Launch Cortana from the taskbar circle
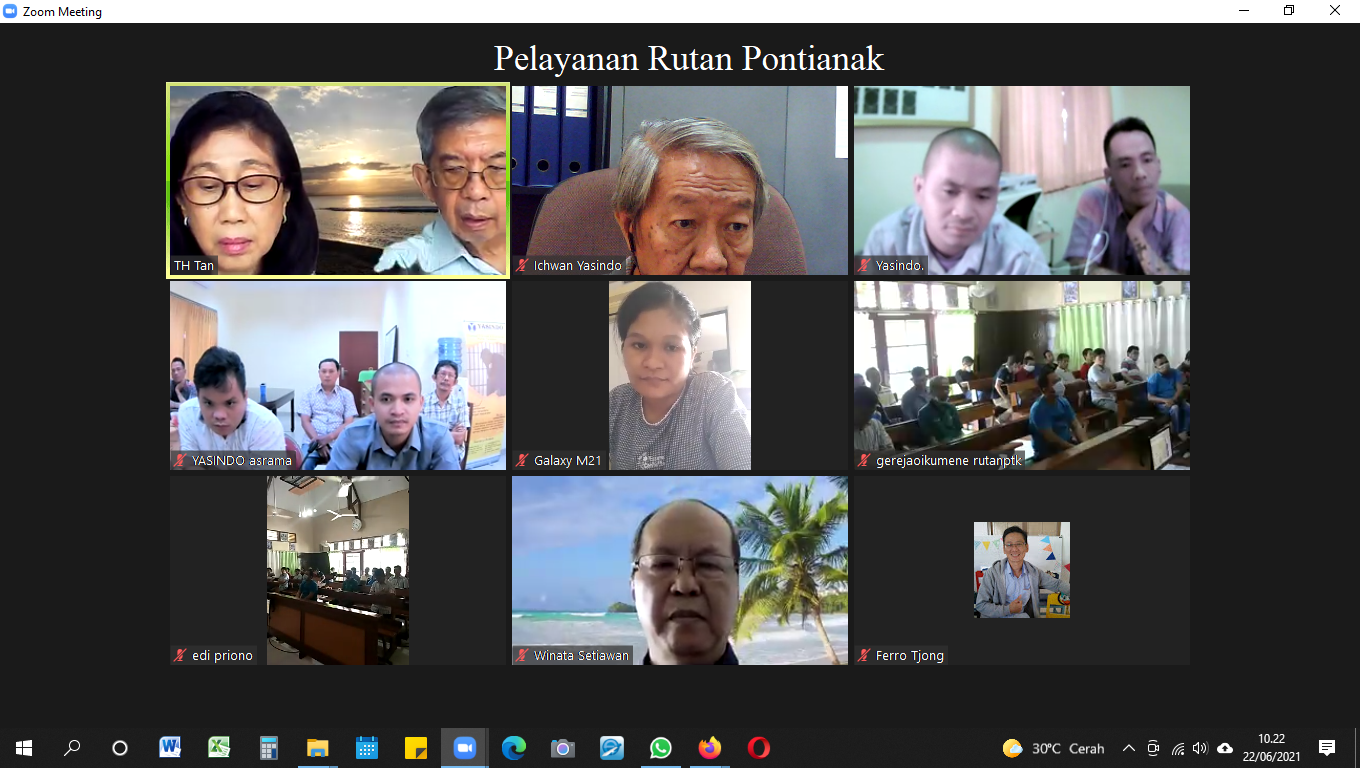Screen dimensions: 1360x768 tap(120, 748)
